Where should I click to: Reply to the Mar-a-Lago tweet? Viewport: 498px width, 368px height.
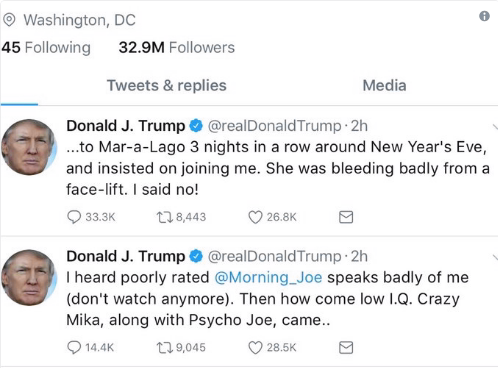74,217
